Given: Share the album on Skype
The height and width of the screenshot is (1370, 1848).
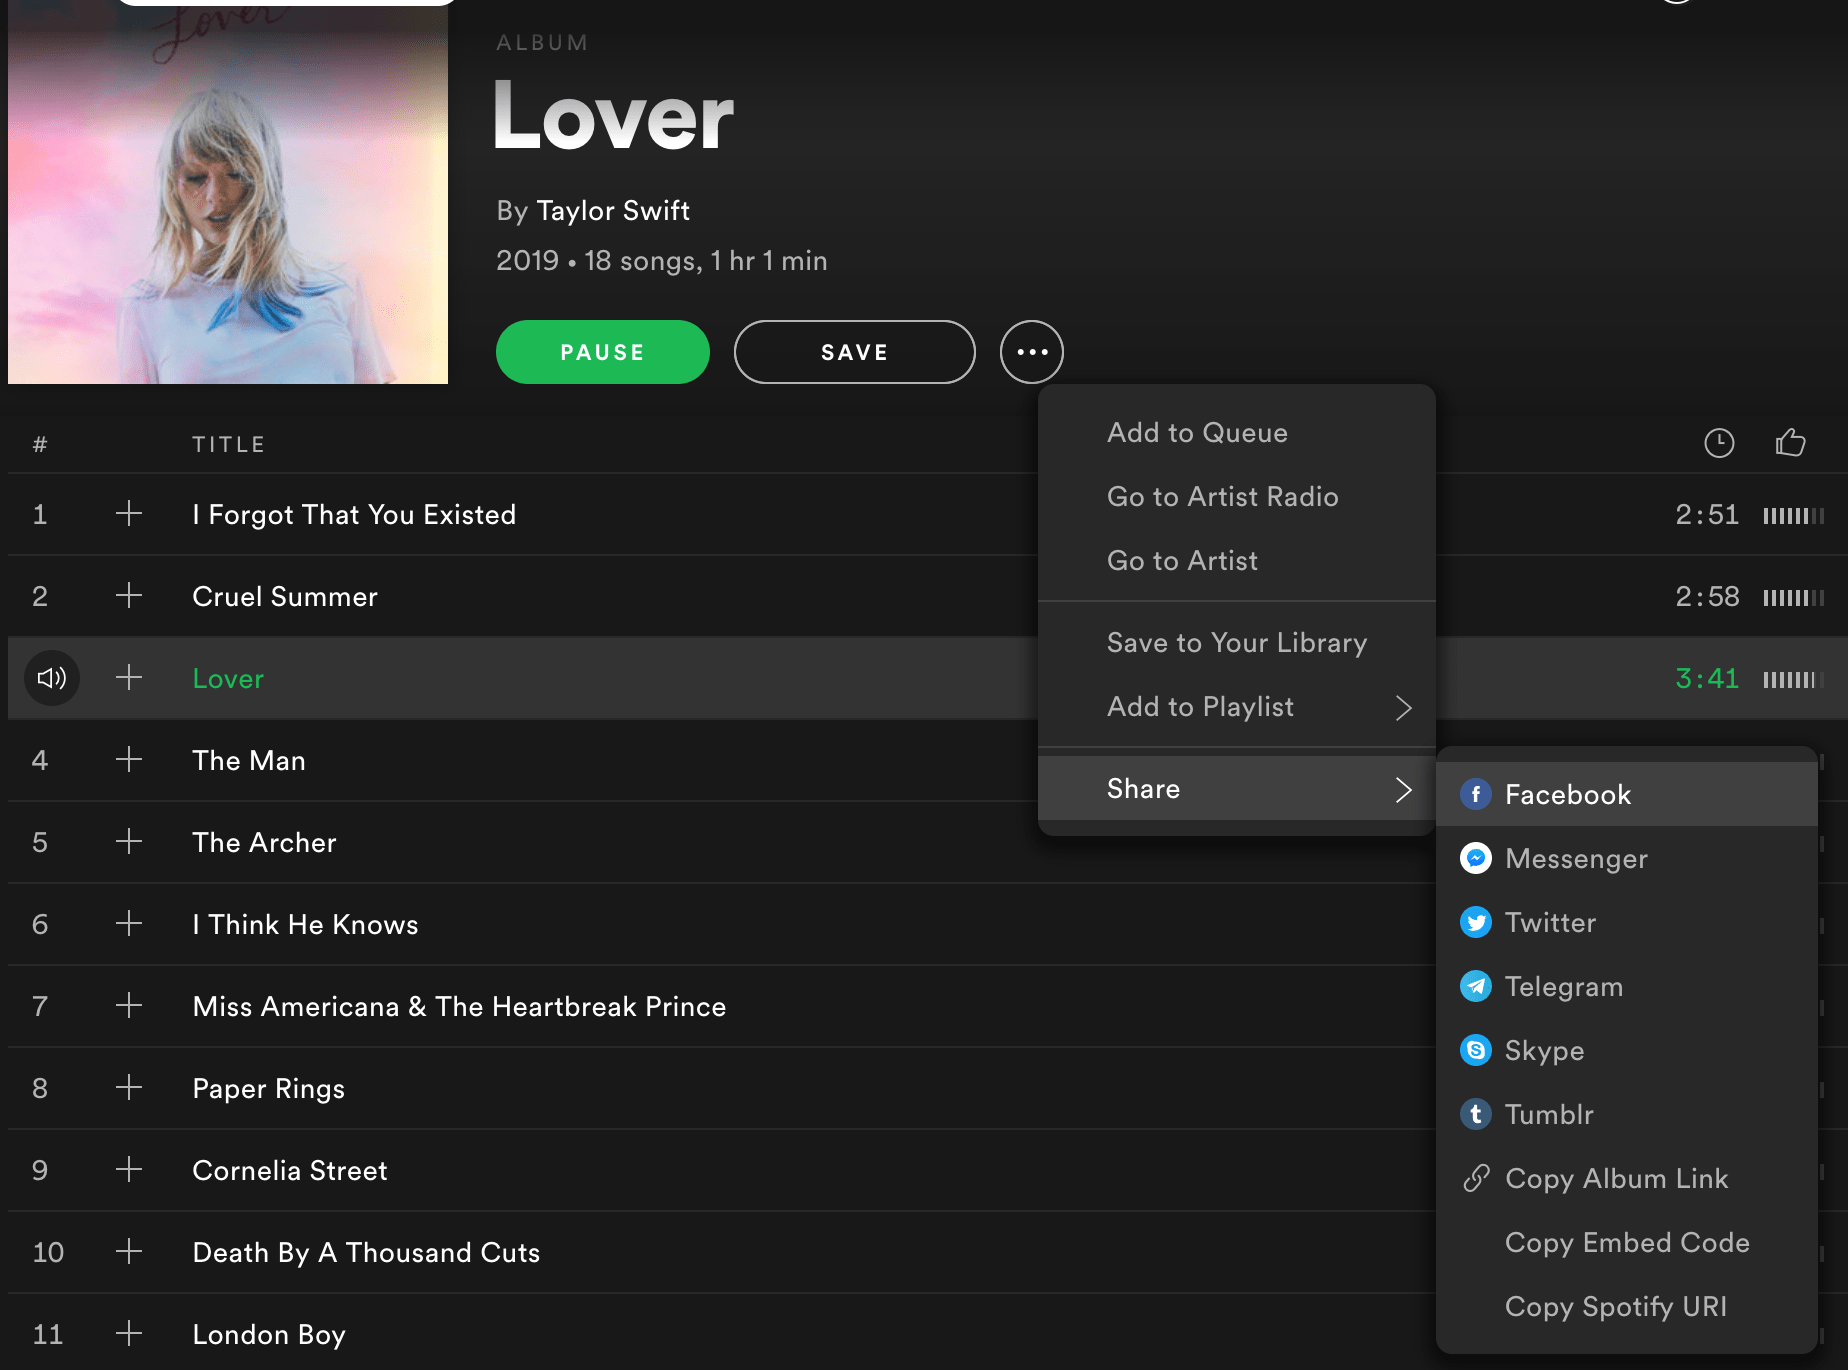Looking at the screenshot, I should pyautogui.click(x=1545, y=1050).
